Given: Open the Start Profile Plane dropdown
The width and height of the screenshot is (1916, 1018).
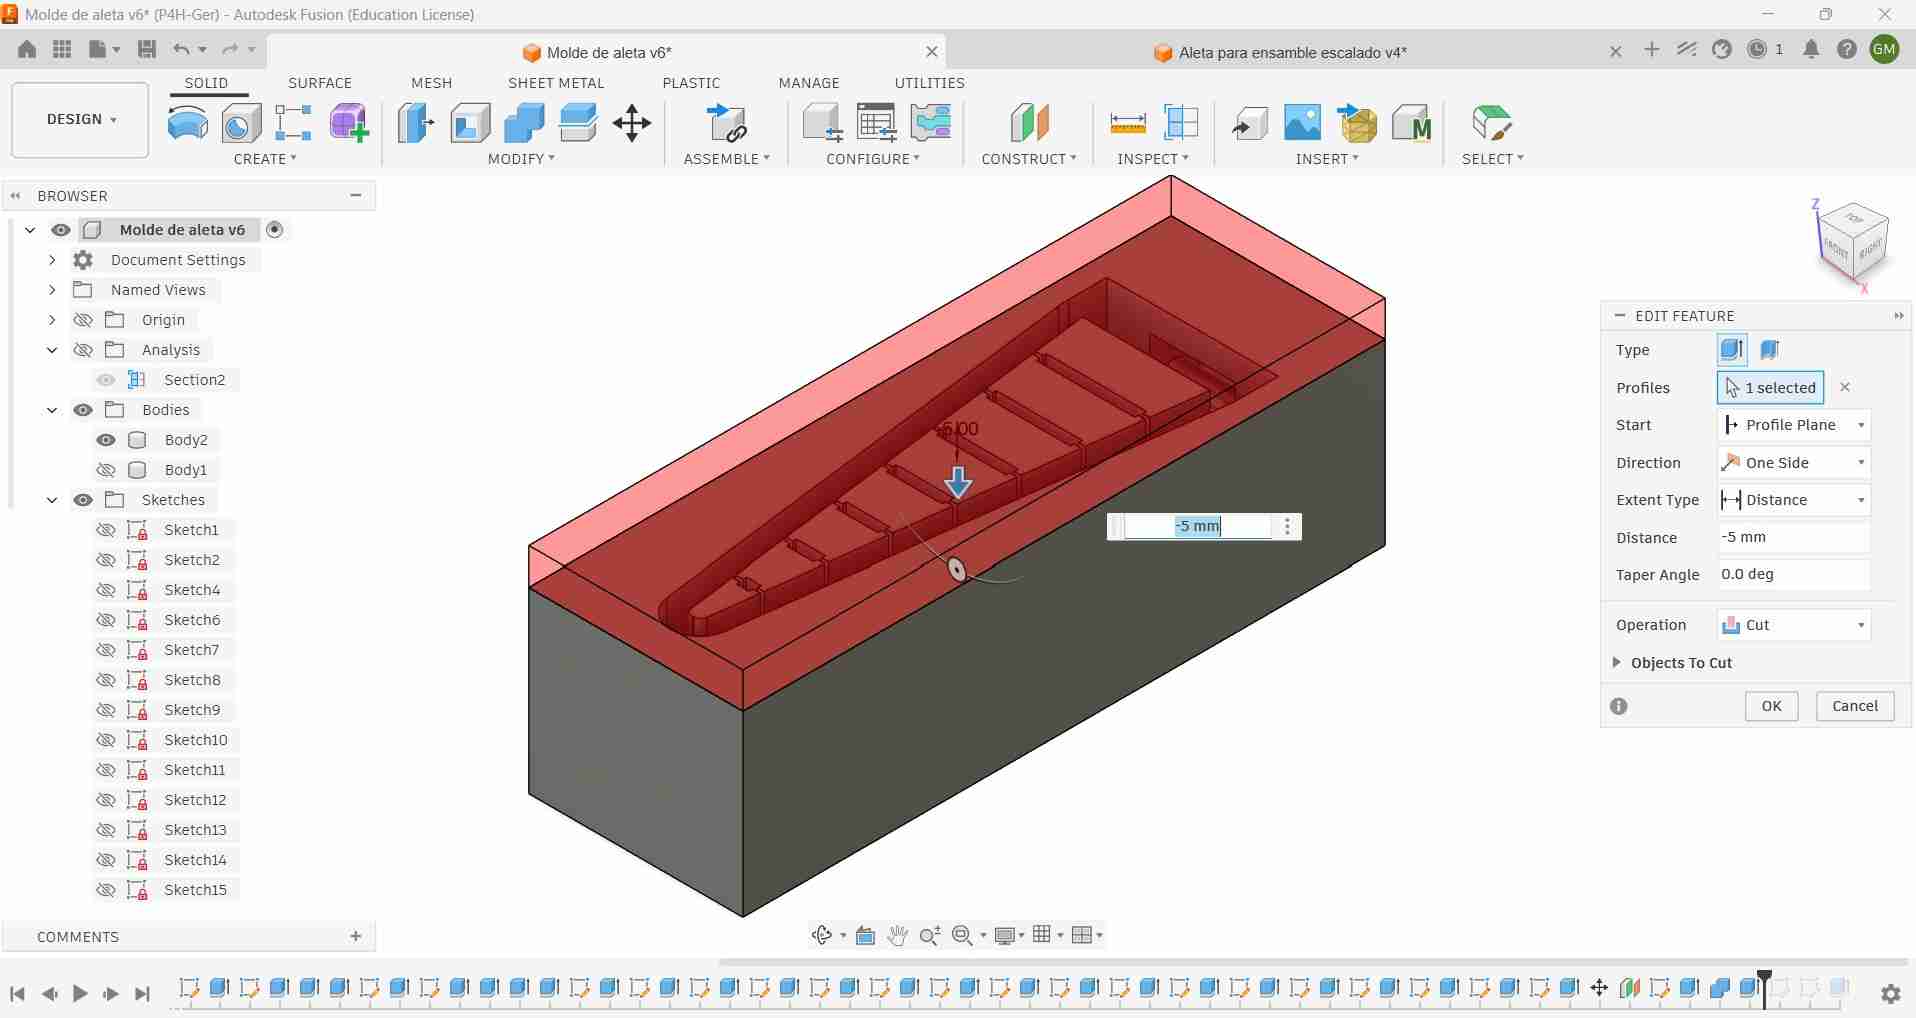Looking at the screenshot, I should tap(1794, 425).
